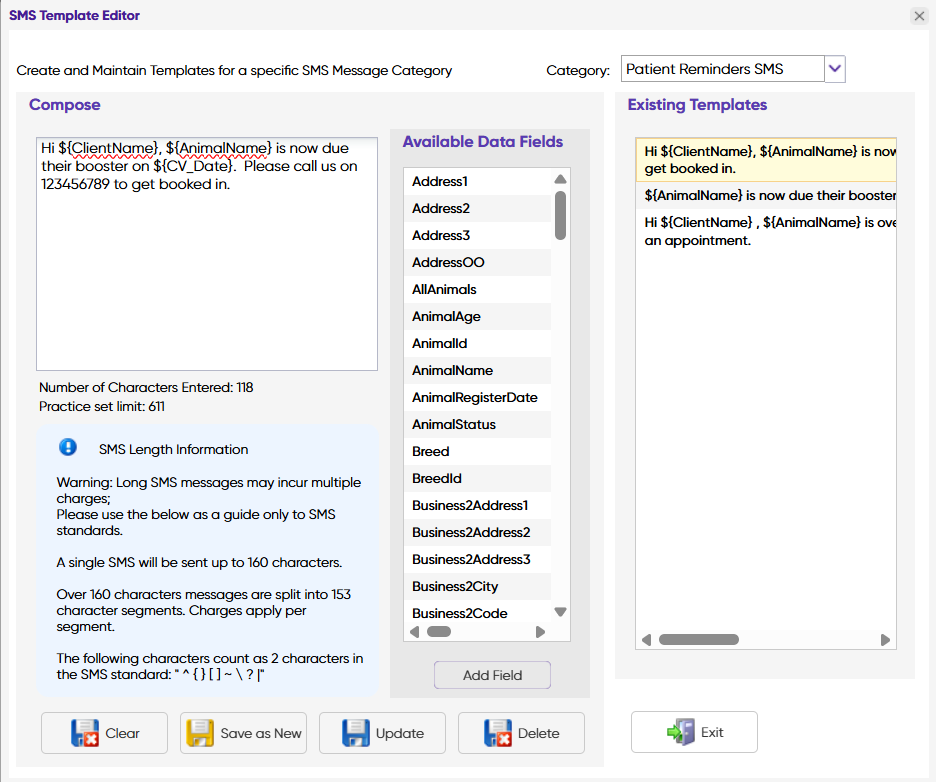Click the Clear button label

(122, 733)
